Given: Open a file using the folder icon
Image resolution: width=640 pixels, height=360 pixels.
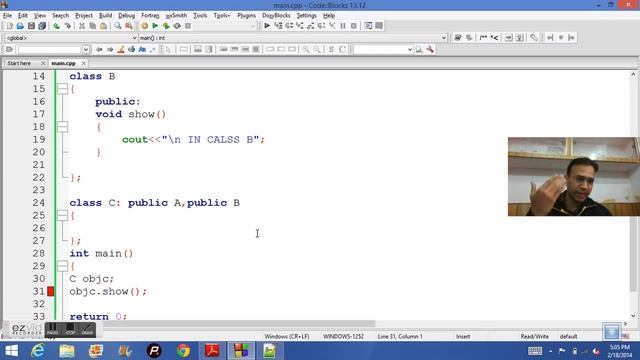Looking at the screenshot, I should [20, 26].
